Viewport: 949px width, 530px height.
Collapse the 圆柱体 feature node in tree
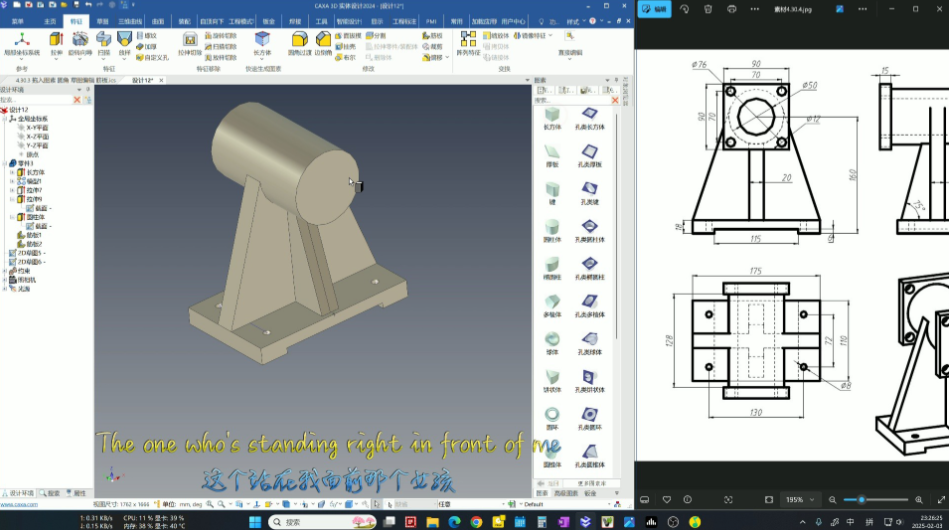tap(12, 217)
